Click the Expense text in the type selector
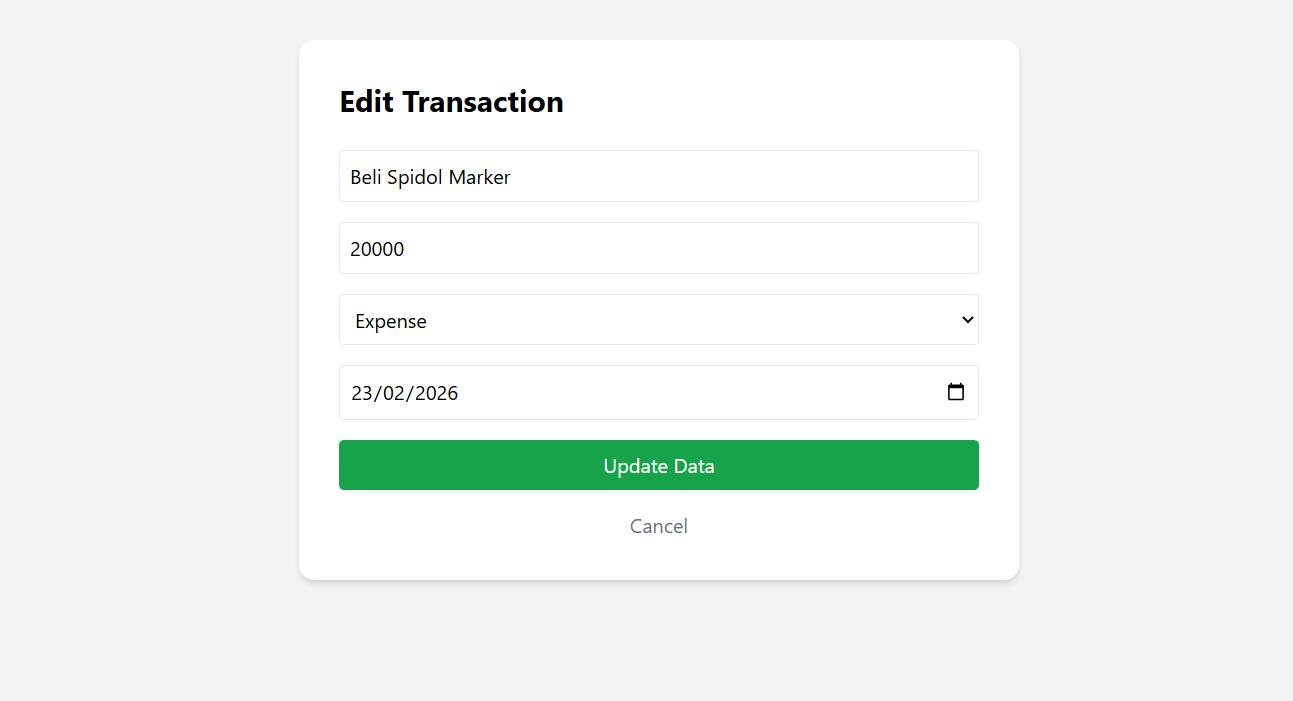 pyautogui.click(x=390, y=321)
